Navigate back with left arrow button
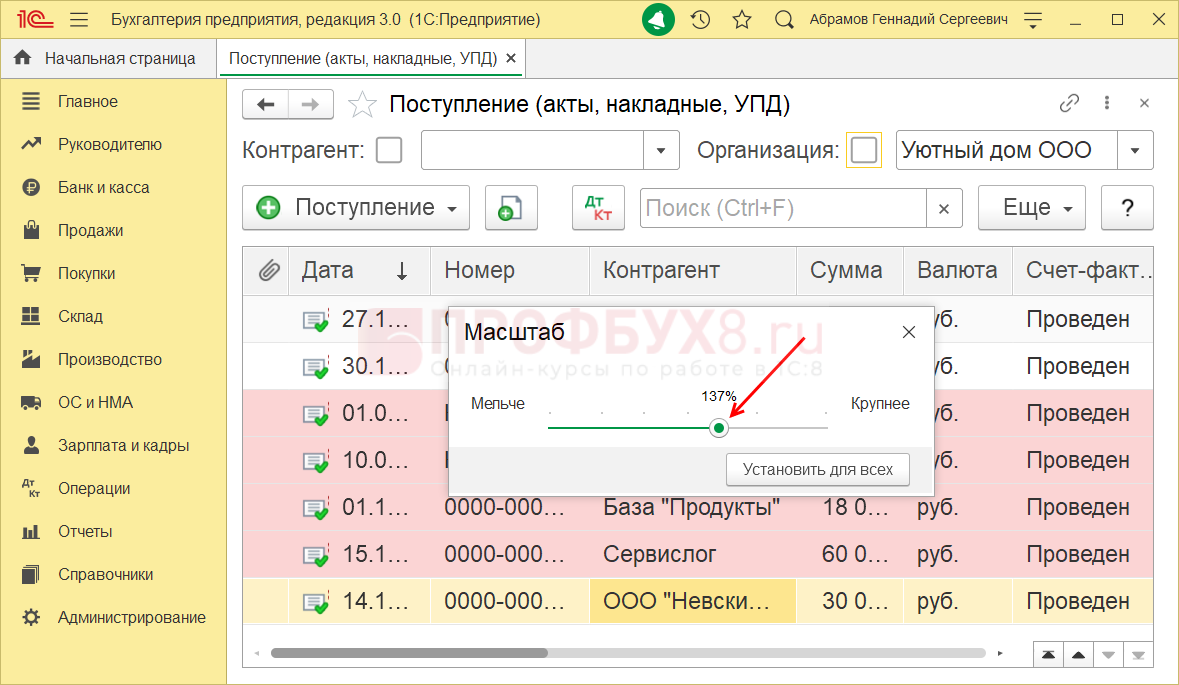This screenshot has height=685, width=1179. click(x=265, y=105)
